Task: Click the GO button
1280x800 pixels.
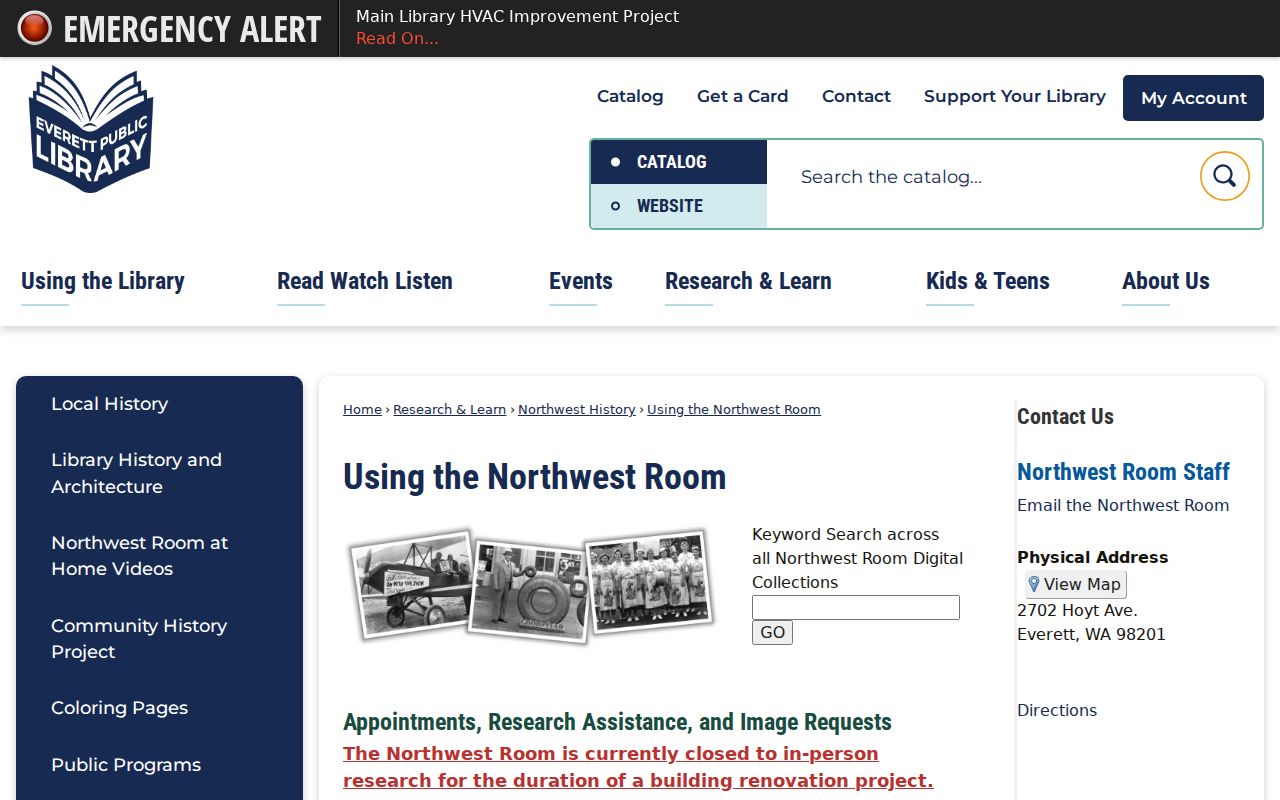Action: 772,632
